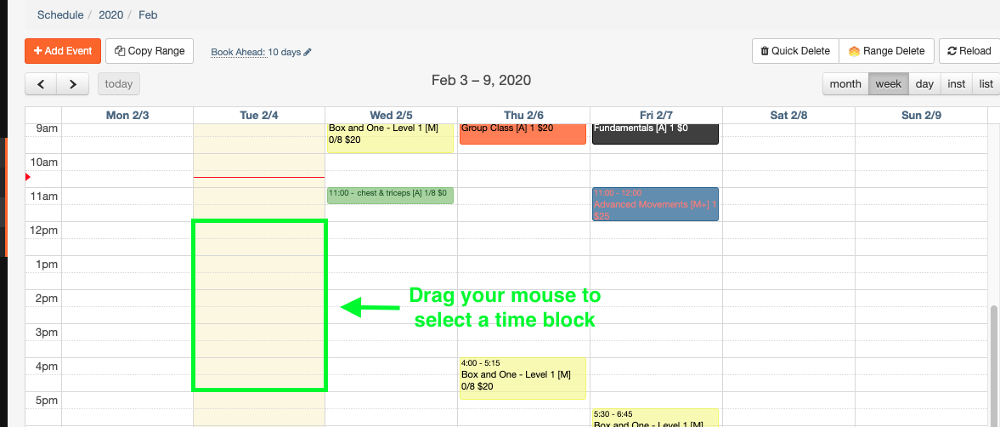Select the week view tab

coord(888,83)
